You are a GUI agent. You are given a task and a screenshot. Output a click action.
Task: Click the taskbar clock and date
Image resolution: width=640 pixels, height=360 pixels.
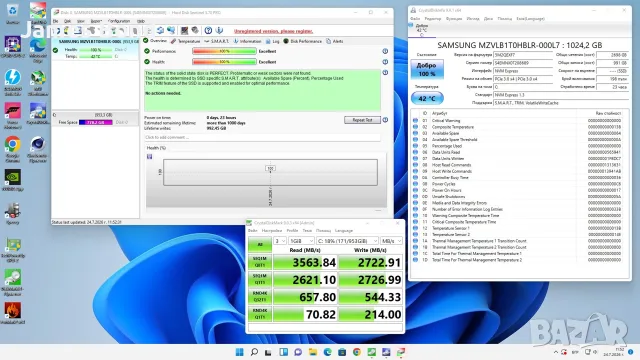(x=613, y=352)
